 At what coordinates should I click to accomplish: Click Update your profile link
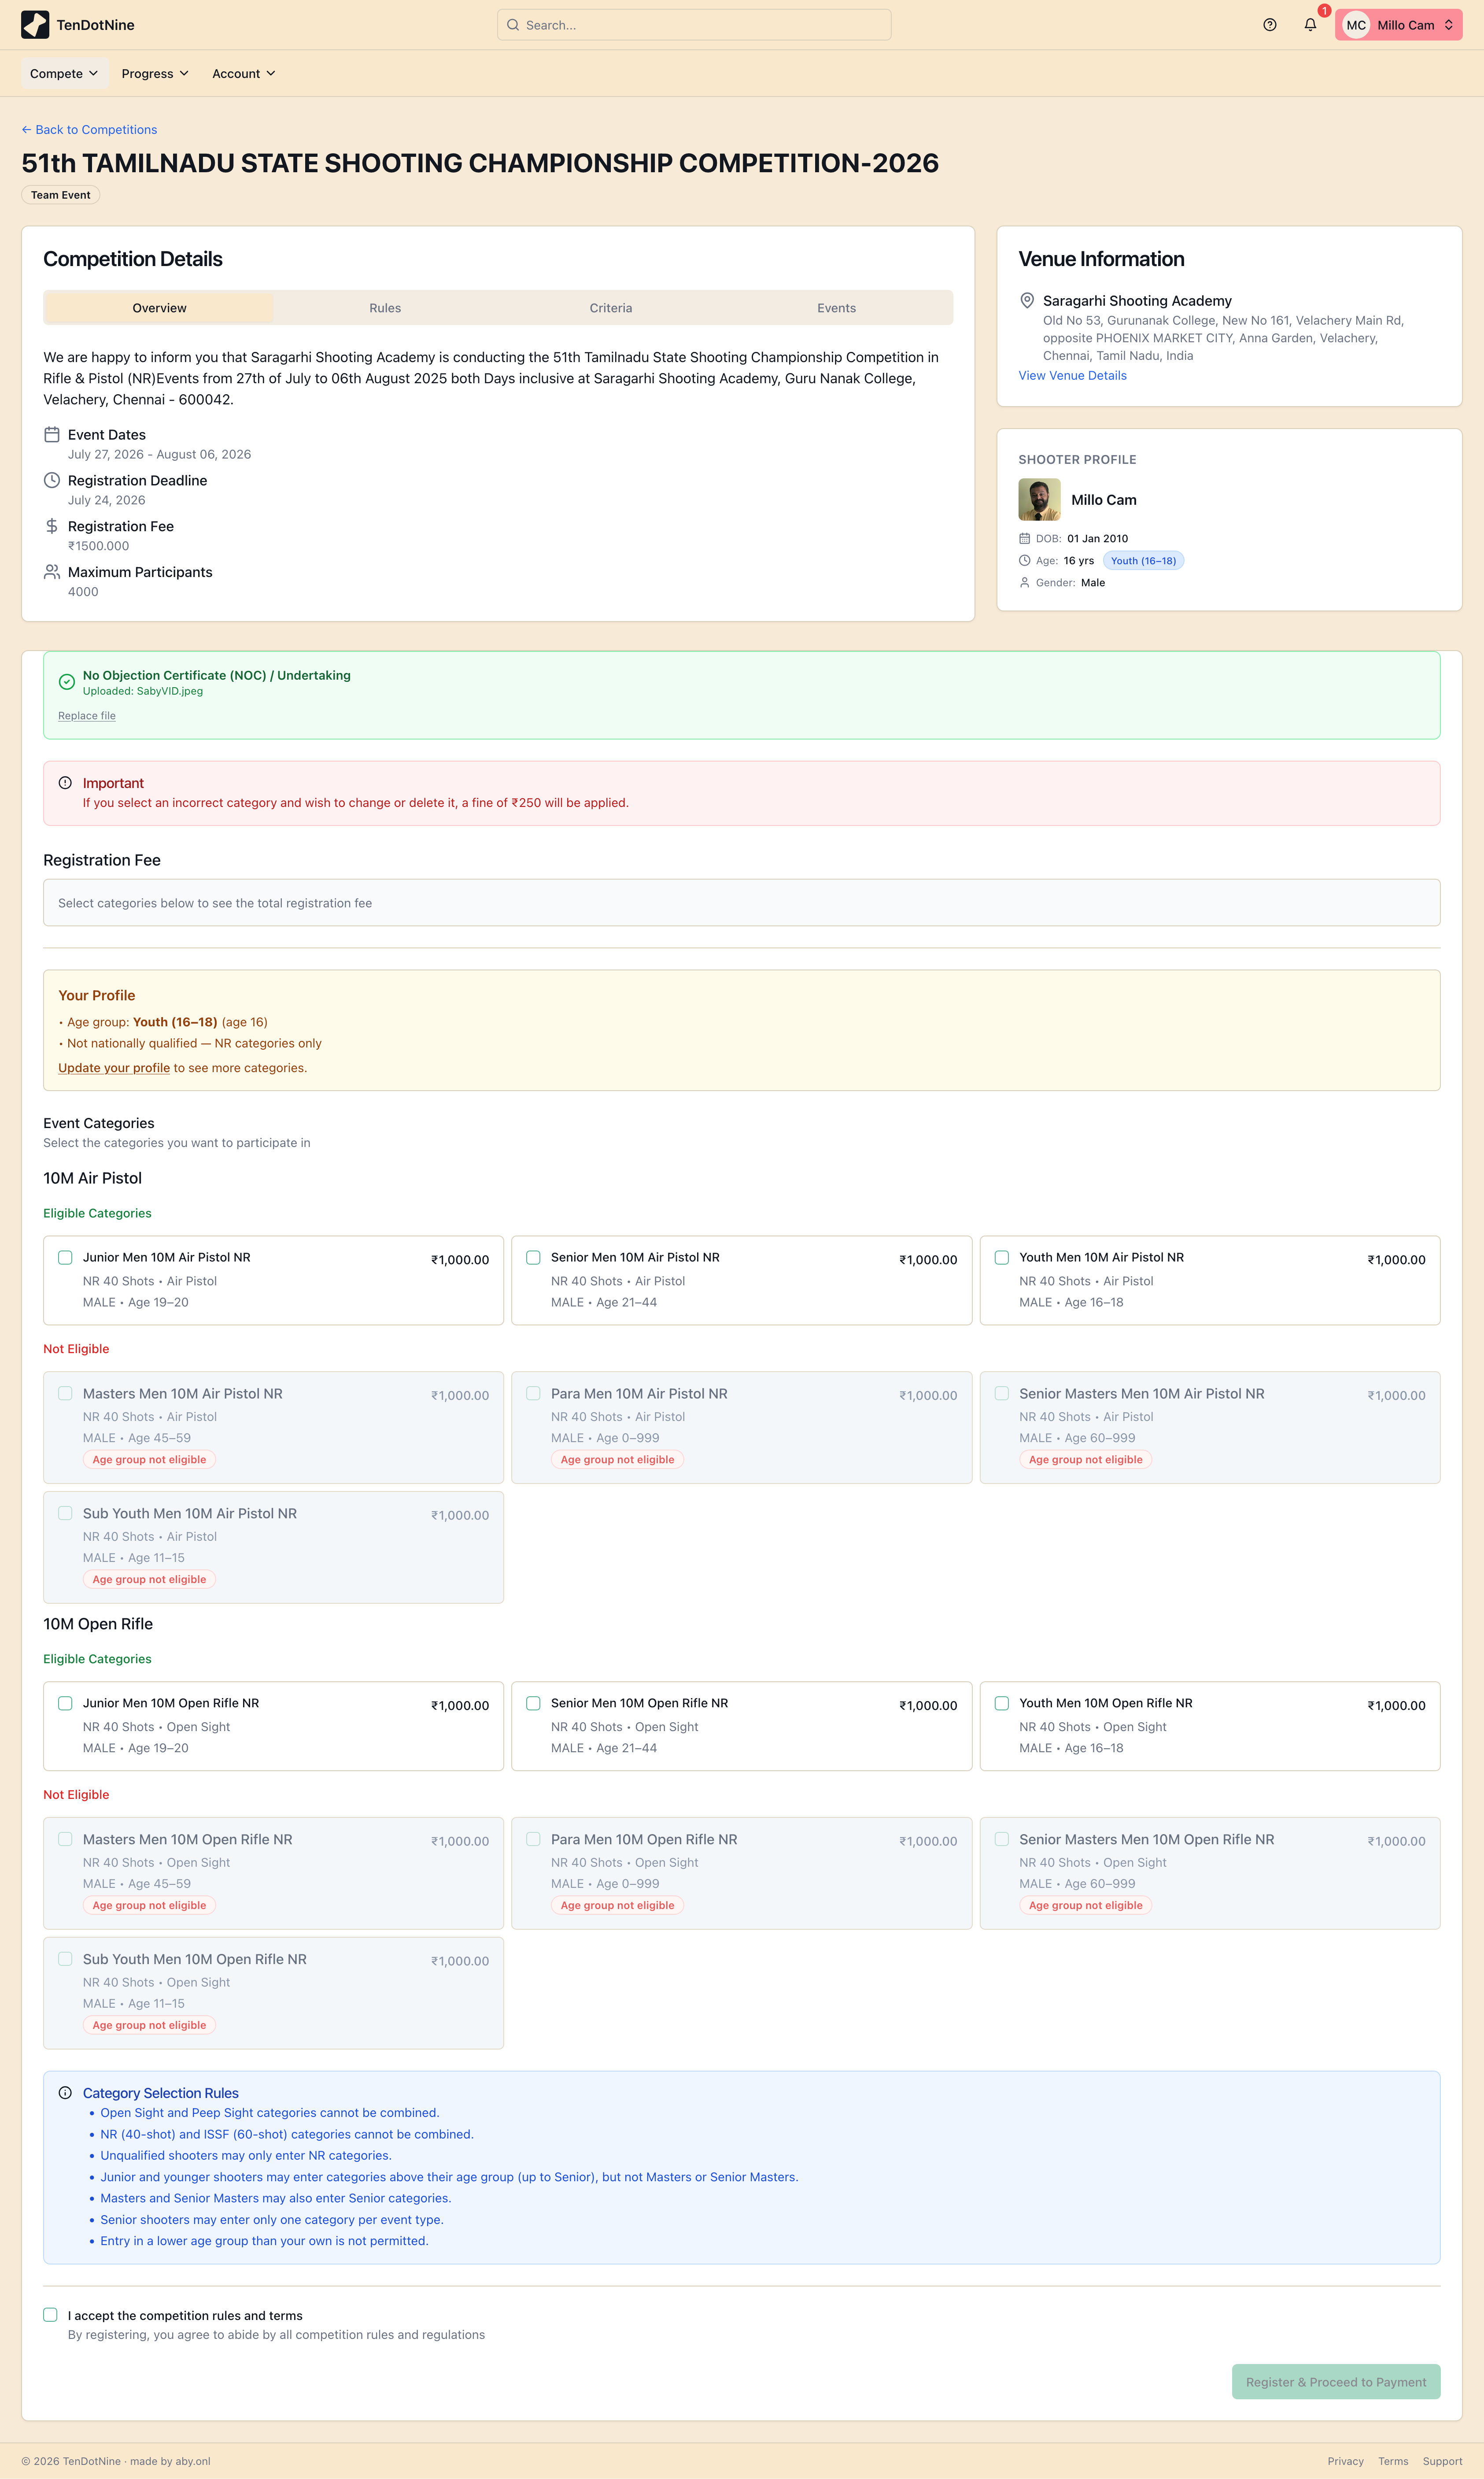pos(114,1068)
